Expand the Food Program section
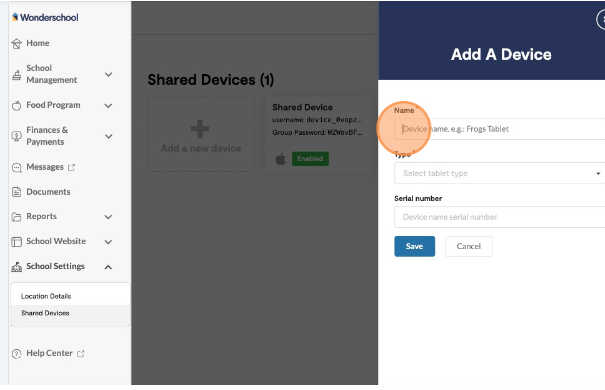The image size is (605, 390). pos(108,106)
